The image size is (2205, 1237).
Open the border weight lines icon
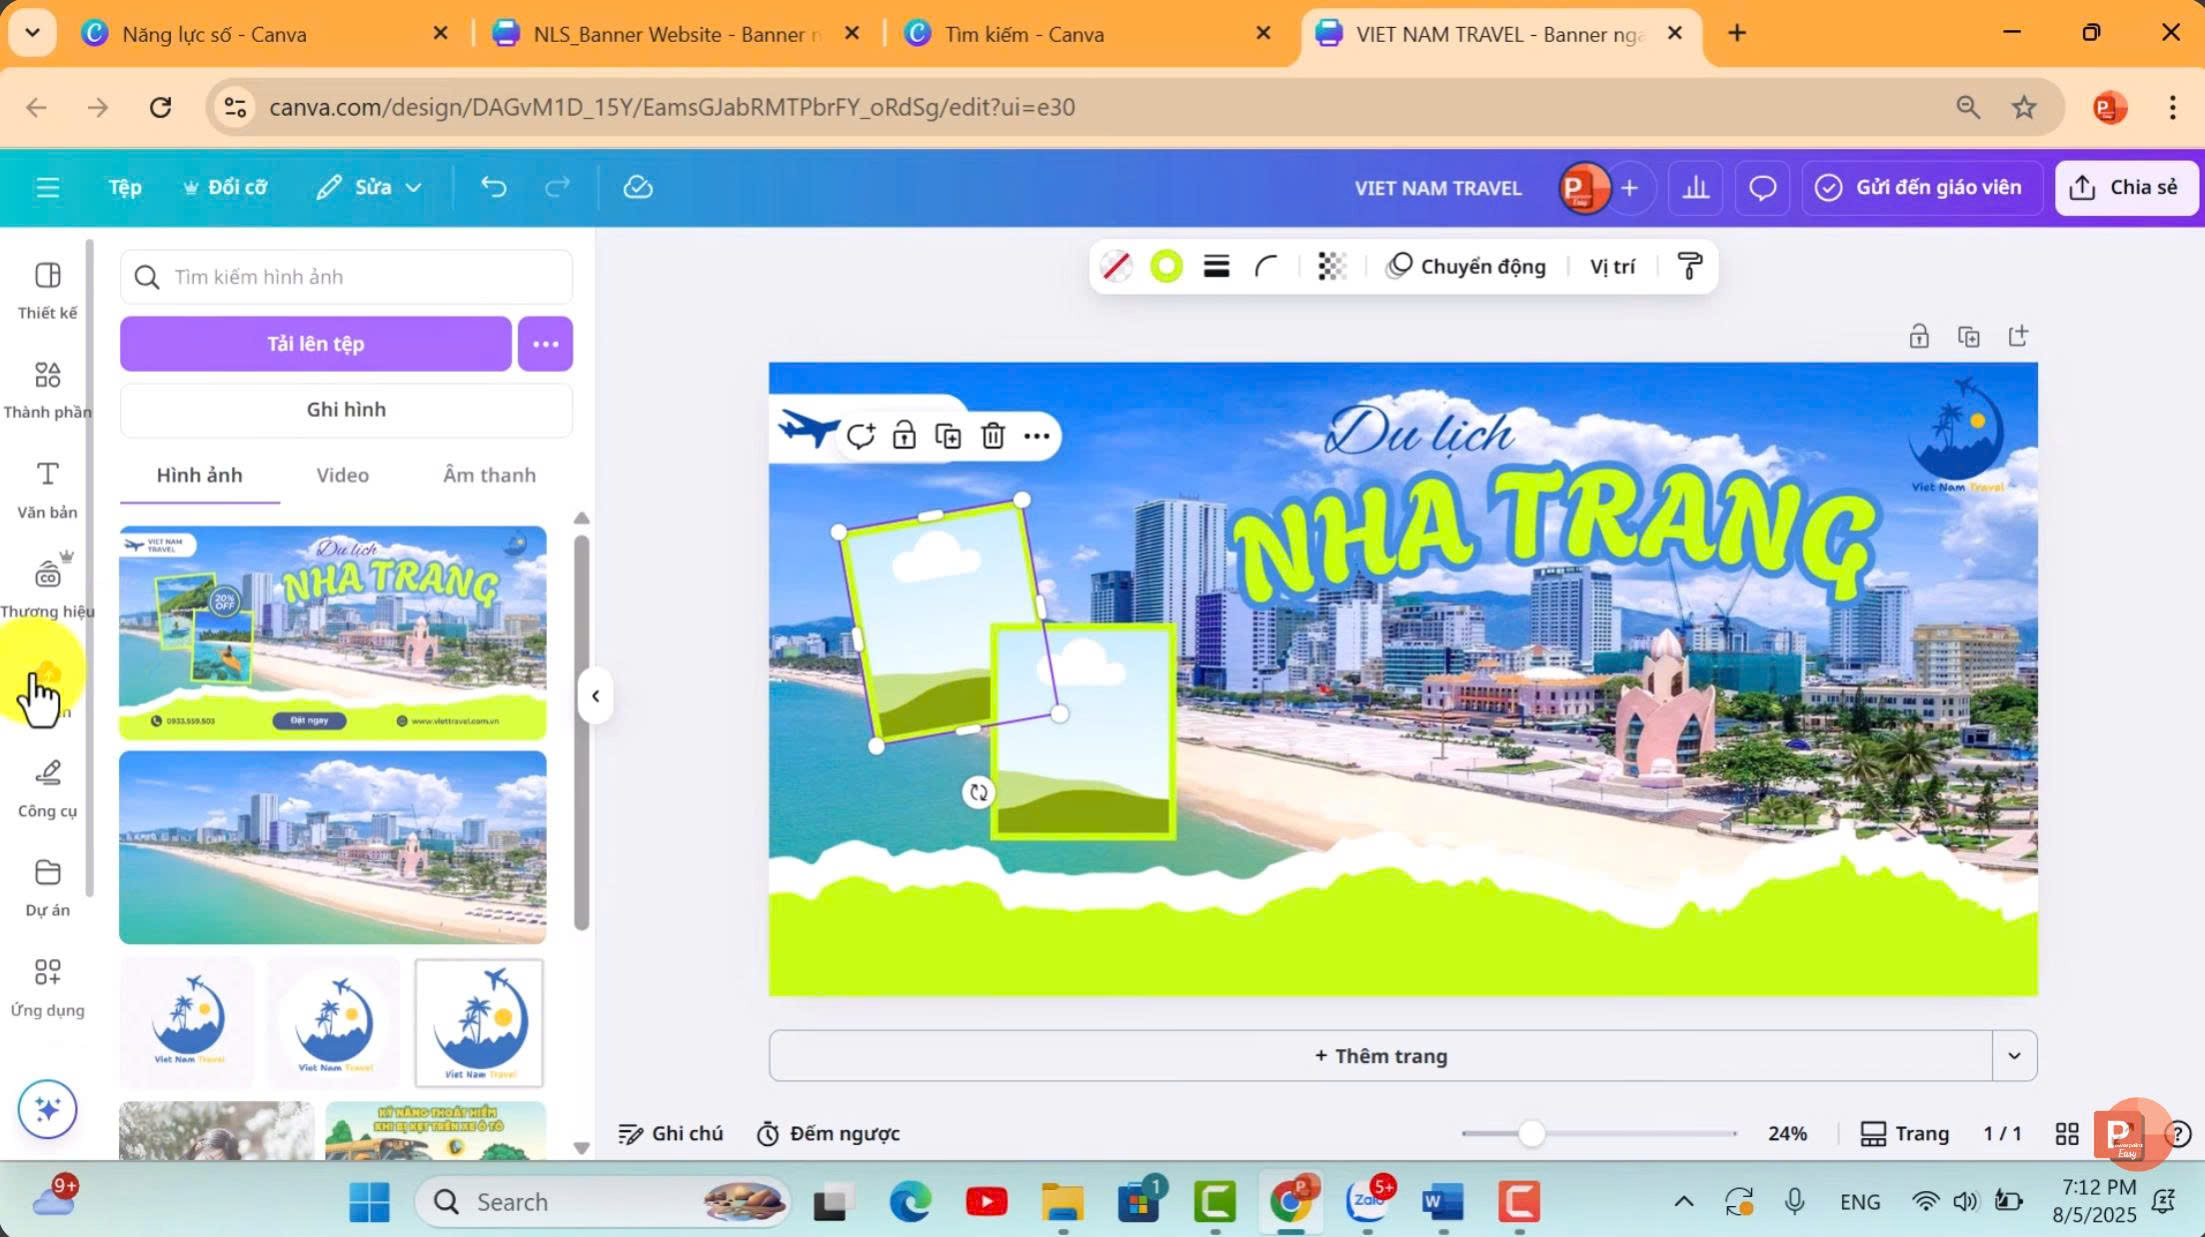click(1216, 266)
